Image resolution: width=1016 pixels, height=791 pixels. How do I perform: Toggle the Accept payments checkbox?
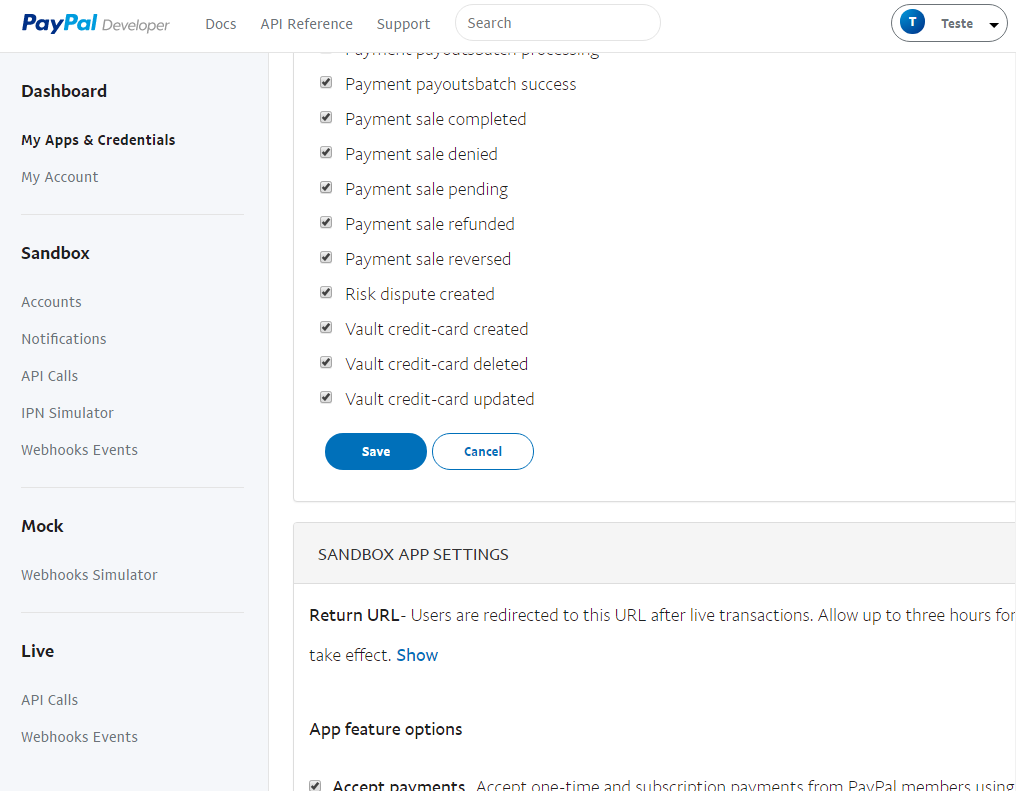point(315,785)
